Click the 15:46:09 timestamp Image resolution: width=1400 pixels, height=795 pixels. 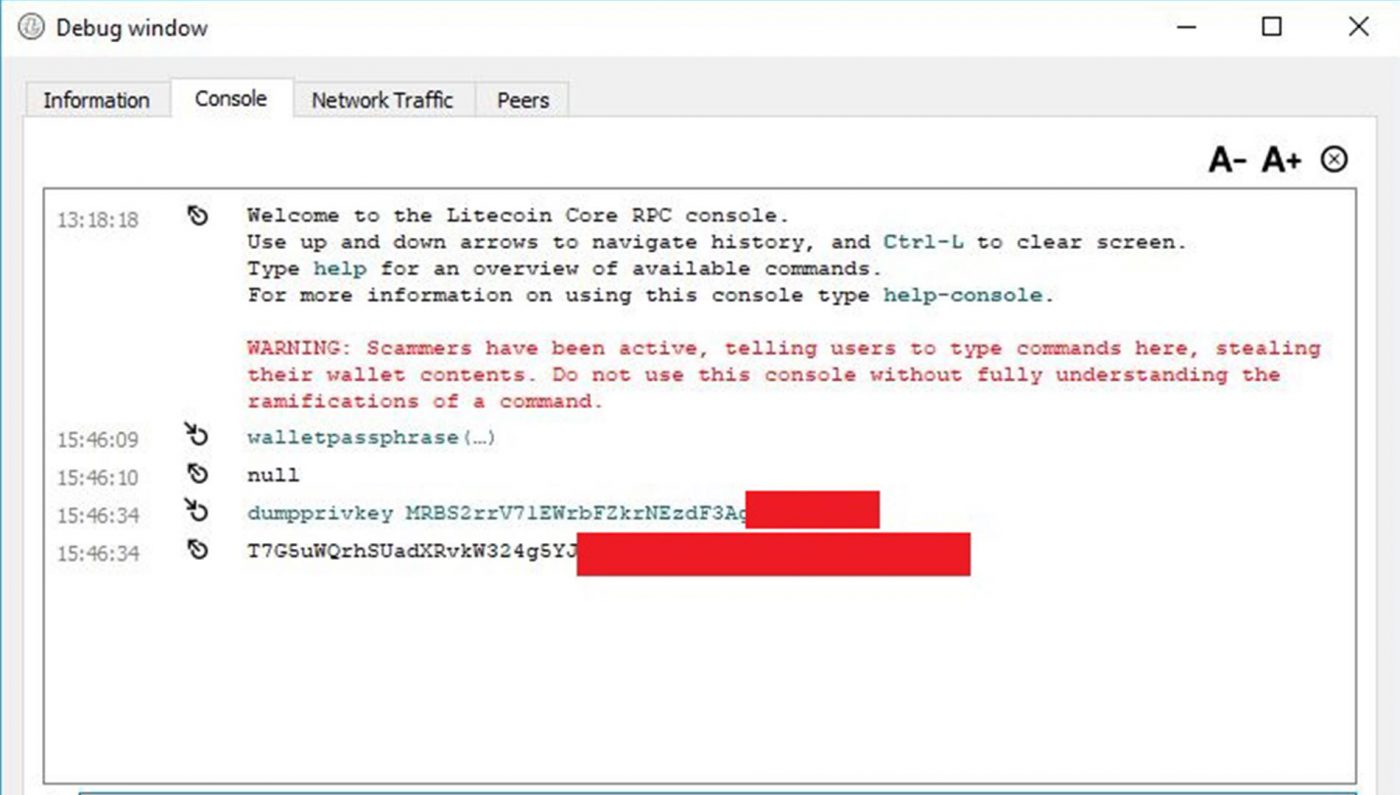(97, 440)
